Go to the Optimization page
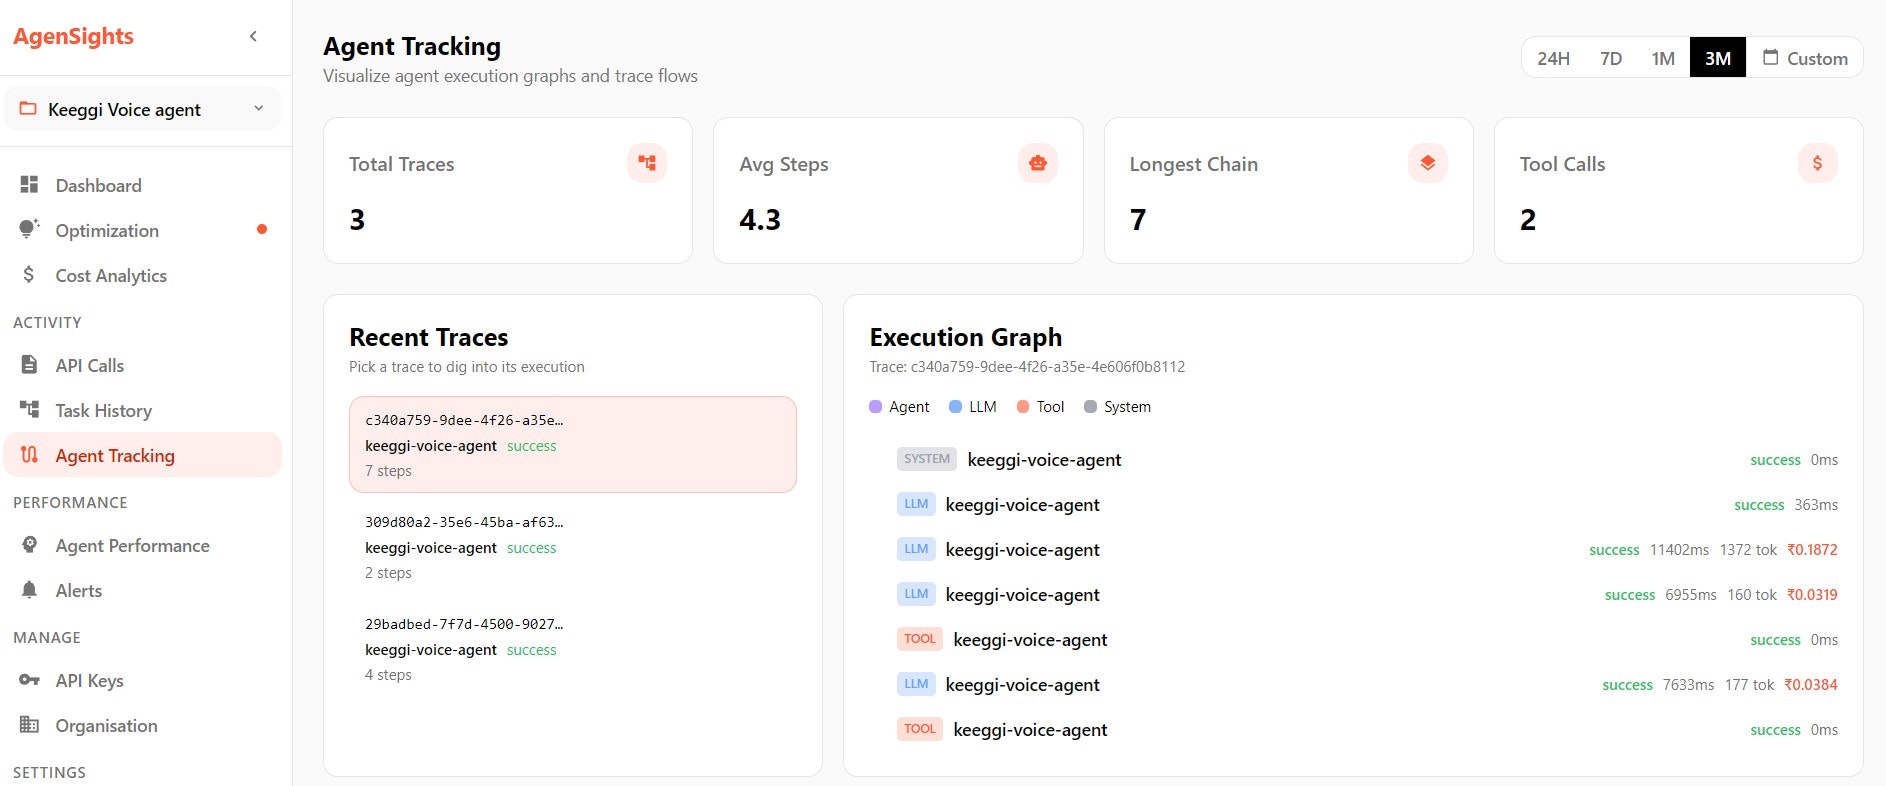 tap(142, 230)
